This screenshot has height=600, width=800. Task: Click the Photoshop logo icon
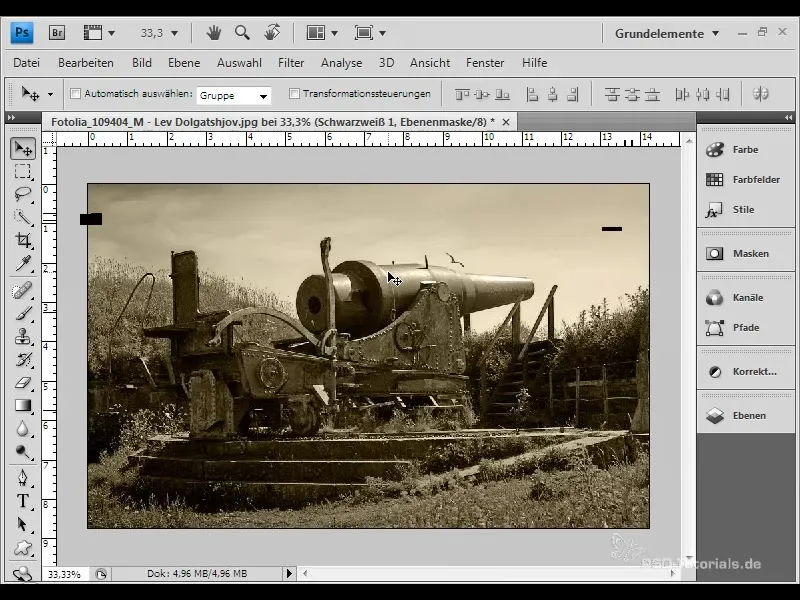(x=22, y=33)
